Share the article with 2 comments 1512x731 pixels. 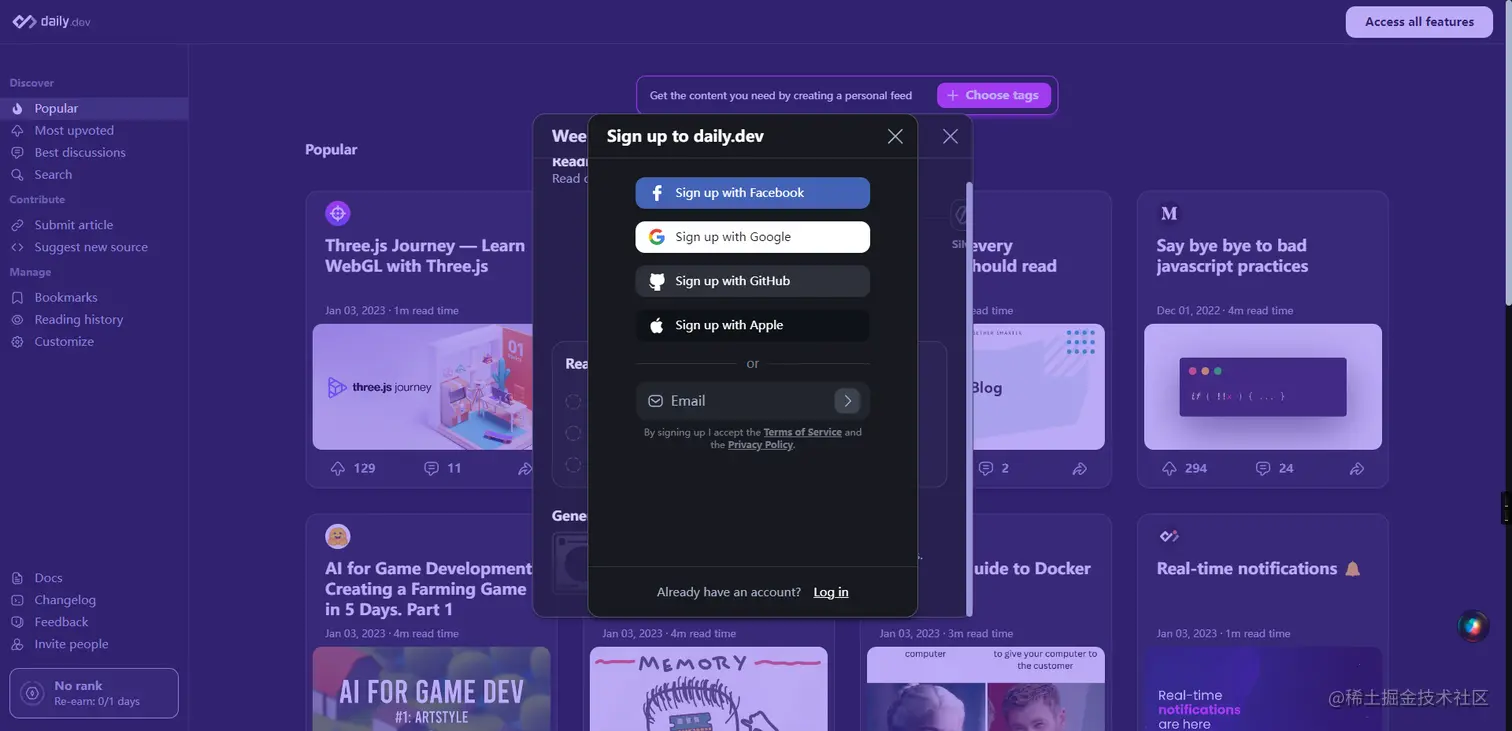[1080, 468]
